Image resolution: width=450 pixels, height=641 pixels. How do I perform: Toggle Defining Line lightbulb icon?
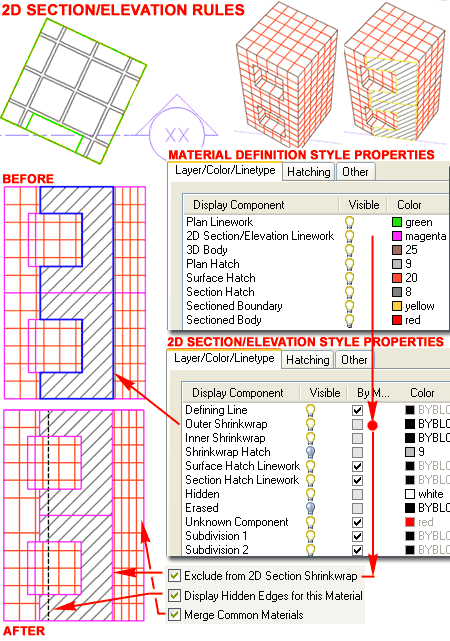click(x=311, y=410)
